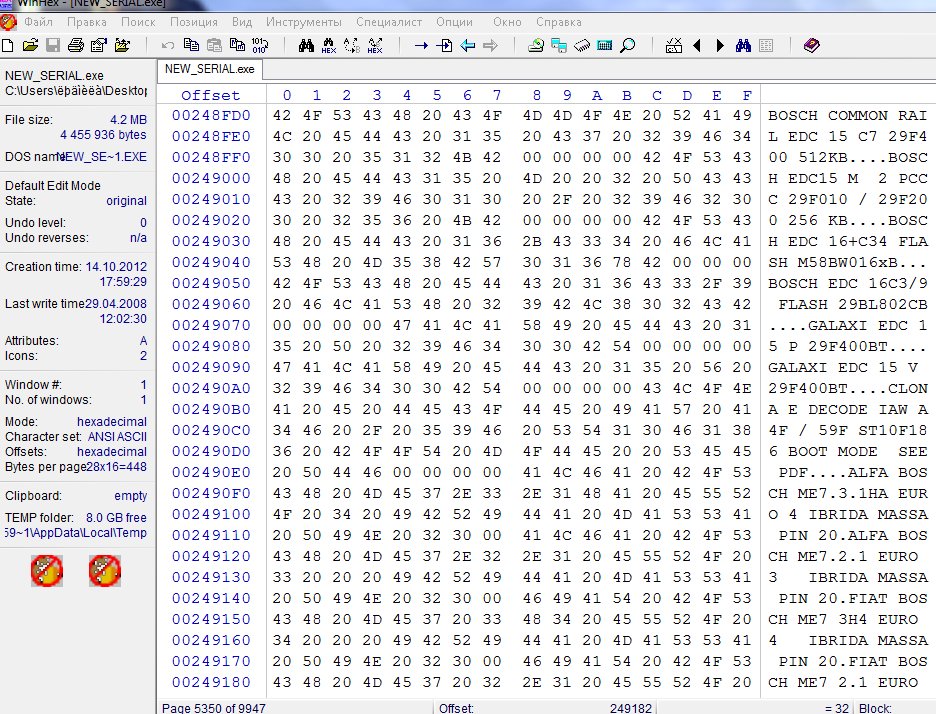Open a file using the folder icon
936x714 pixels.
point(30,45)
